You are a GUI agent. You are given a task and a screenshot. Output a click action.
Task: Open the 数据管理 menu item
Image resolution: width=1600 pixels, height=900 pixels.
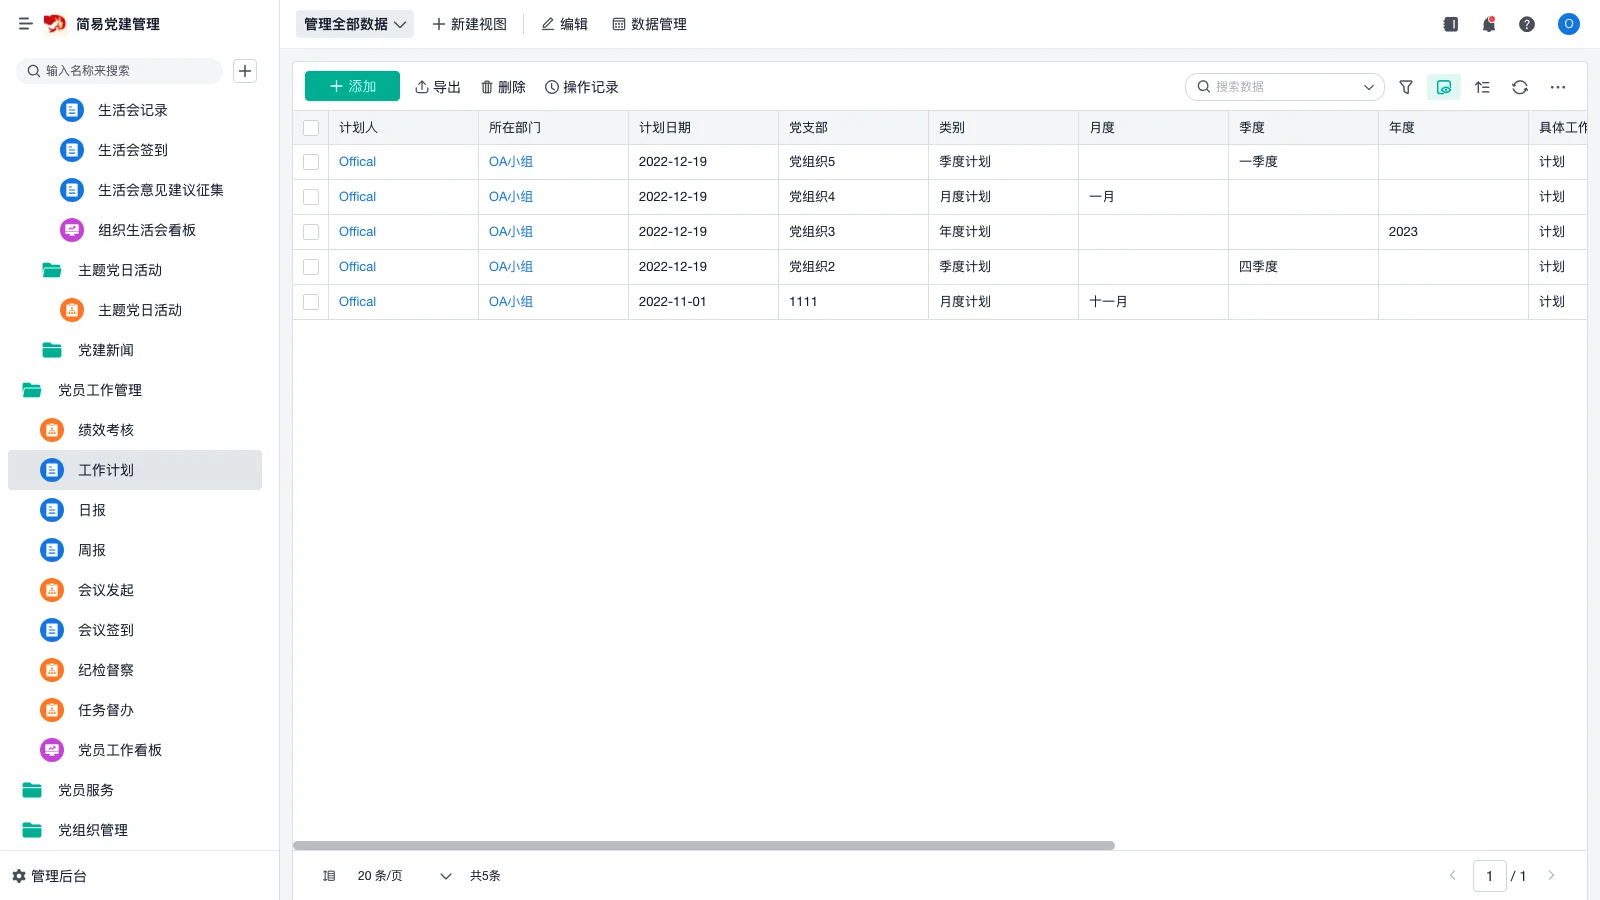[650, 23]
